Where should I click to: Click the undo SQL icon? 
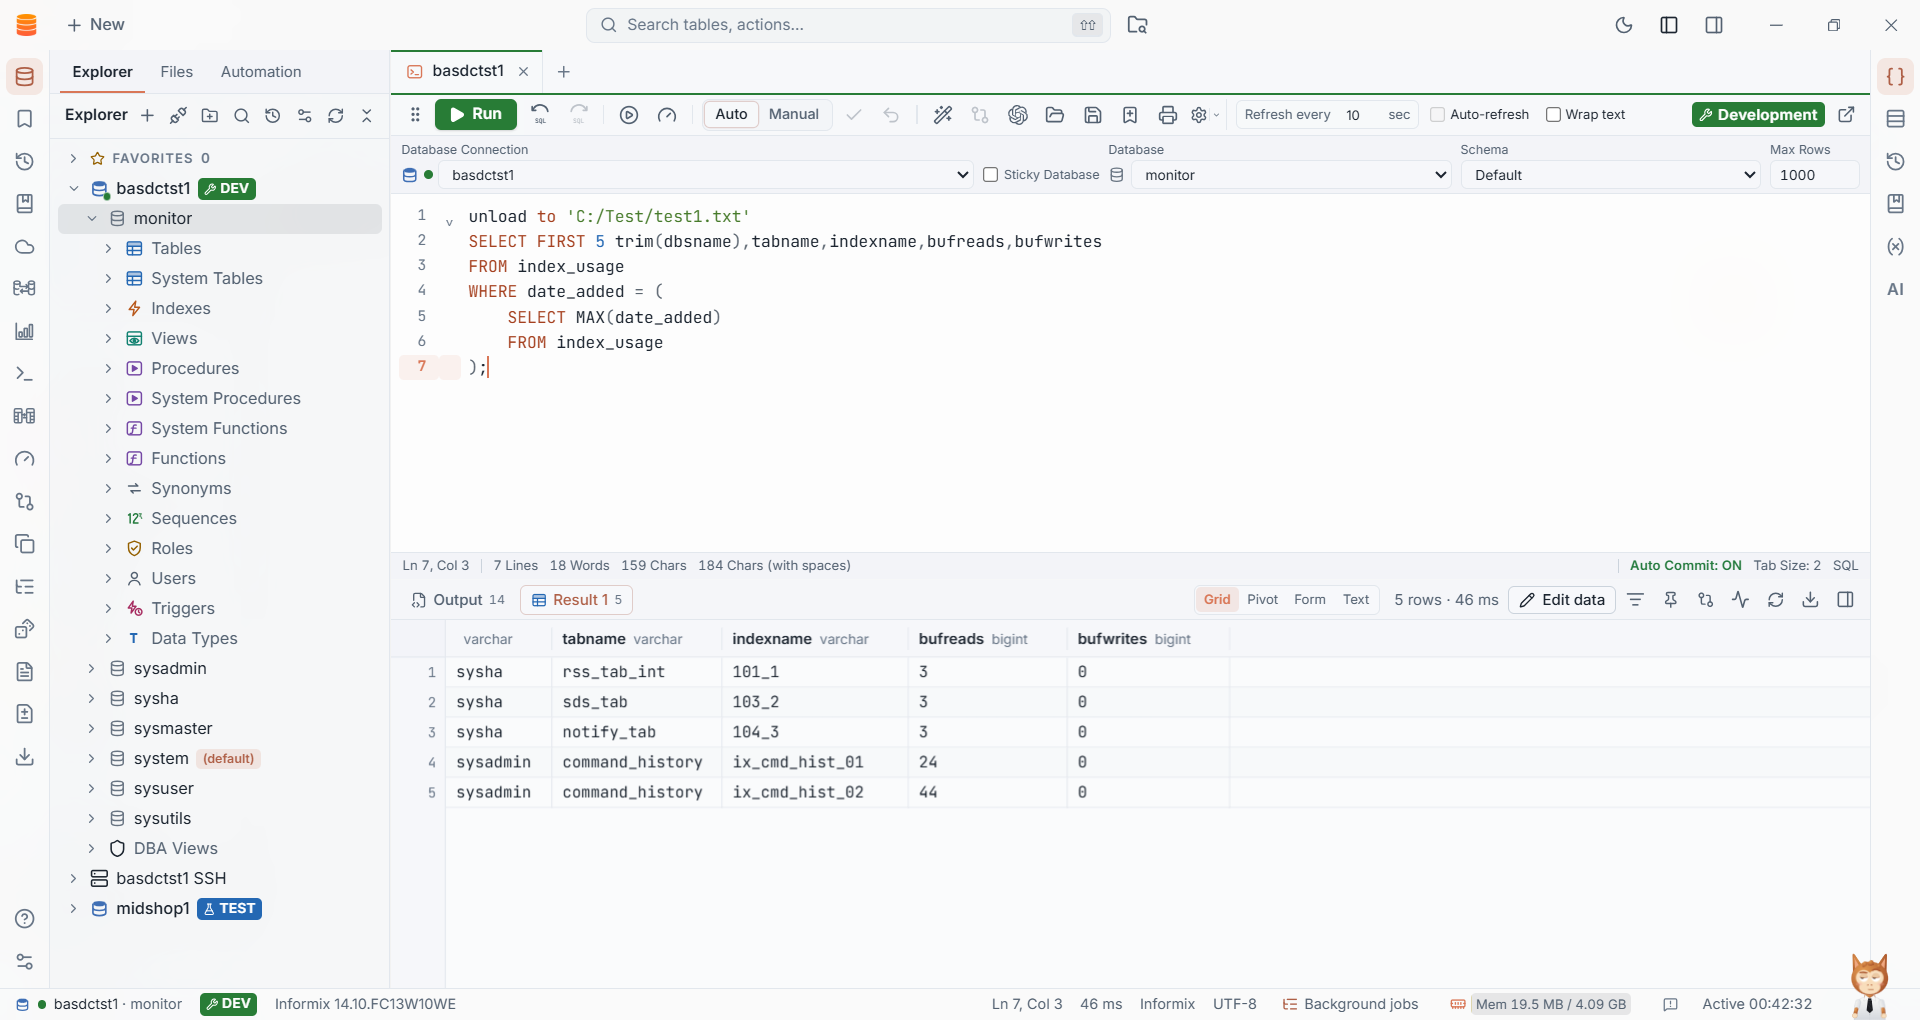[x=540, y=115]
